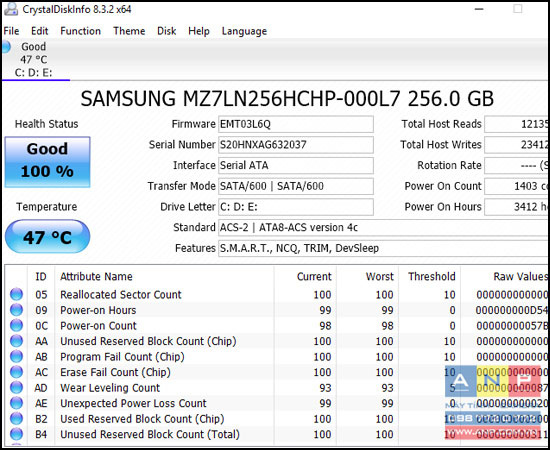Viewport: 550px width, 450px height.
Task: Click the Total Host Reads value field
Action: [516, 124]
